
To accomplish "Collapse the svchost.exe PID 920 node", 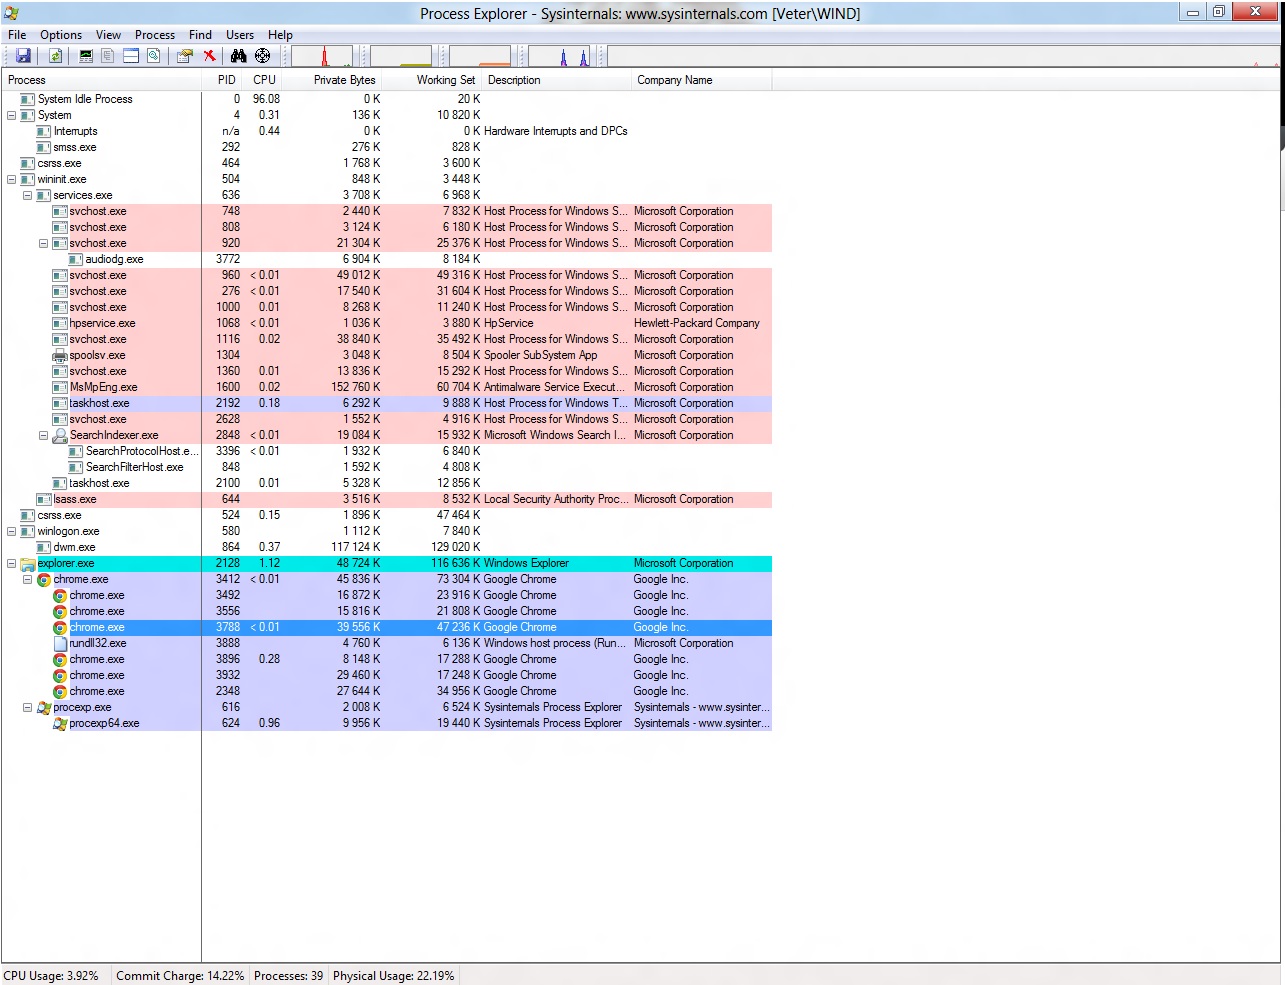I will pos(43,243).
